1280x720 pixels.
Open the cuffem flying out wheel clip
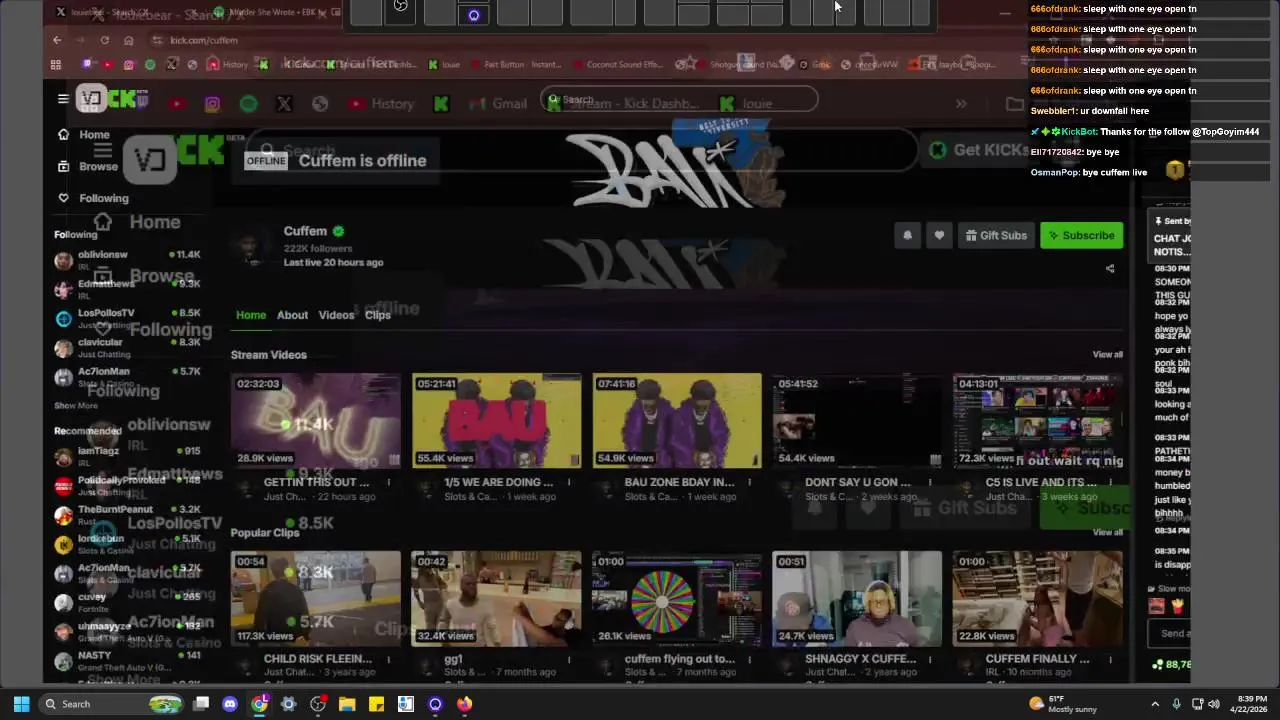point(677,598)
